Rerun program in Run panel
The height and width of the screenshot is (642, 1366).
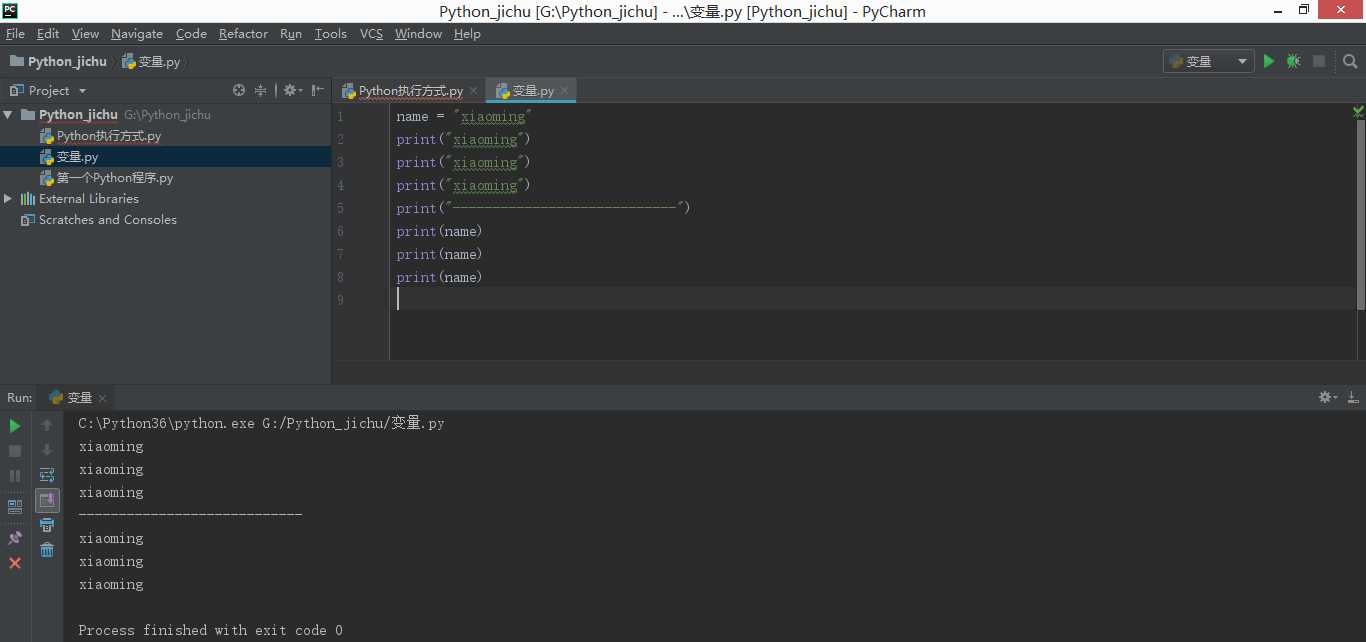pos(15,426)
